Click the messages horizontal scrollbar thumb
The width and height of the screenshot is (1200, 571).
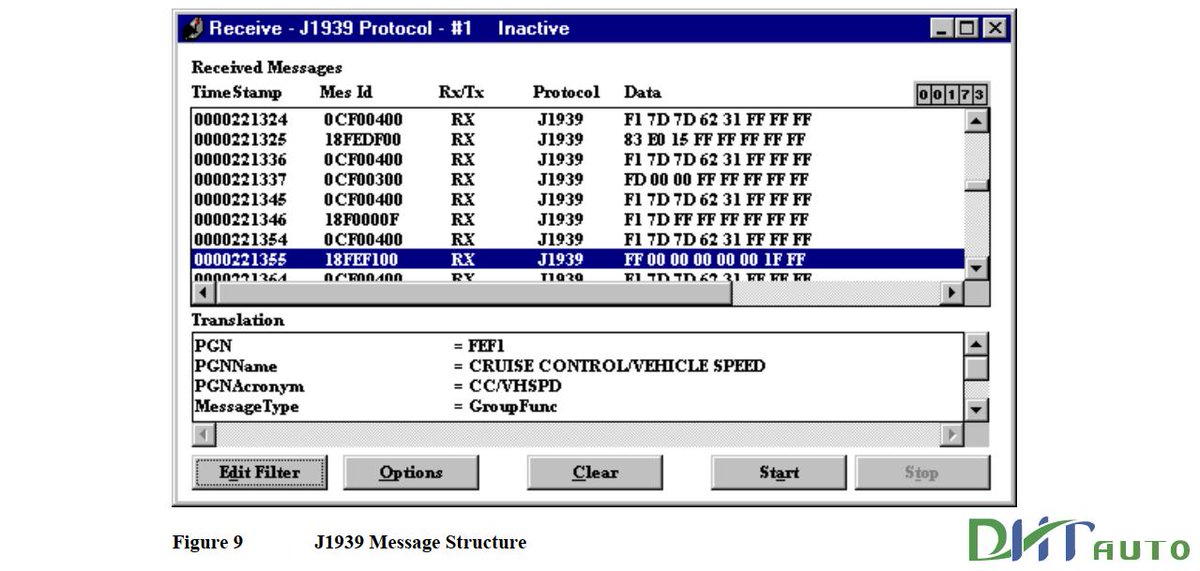point(474,293)
